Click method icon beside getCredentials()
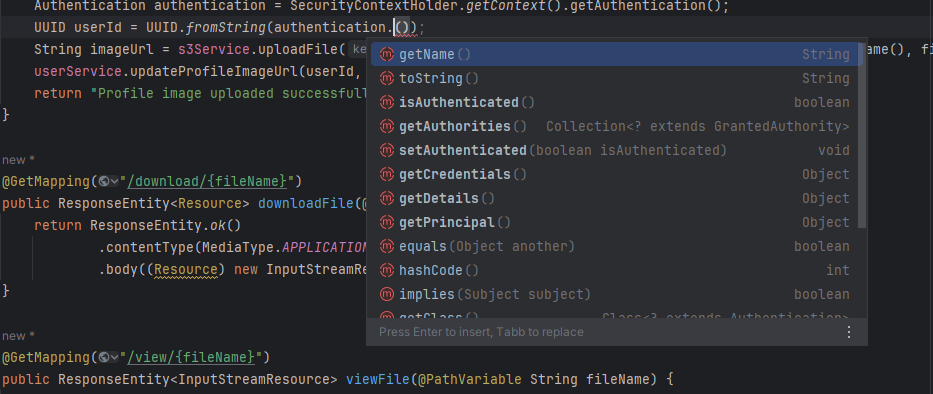 [x=387, y=174]
